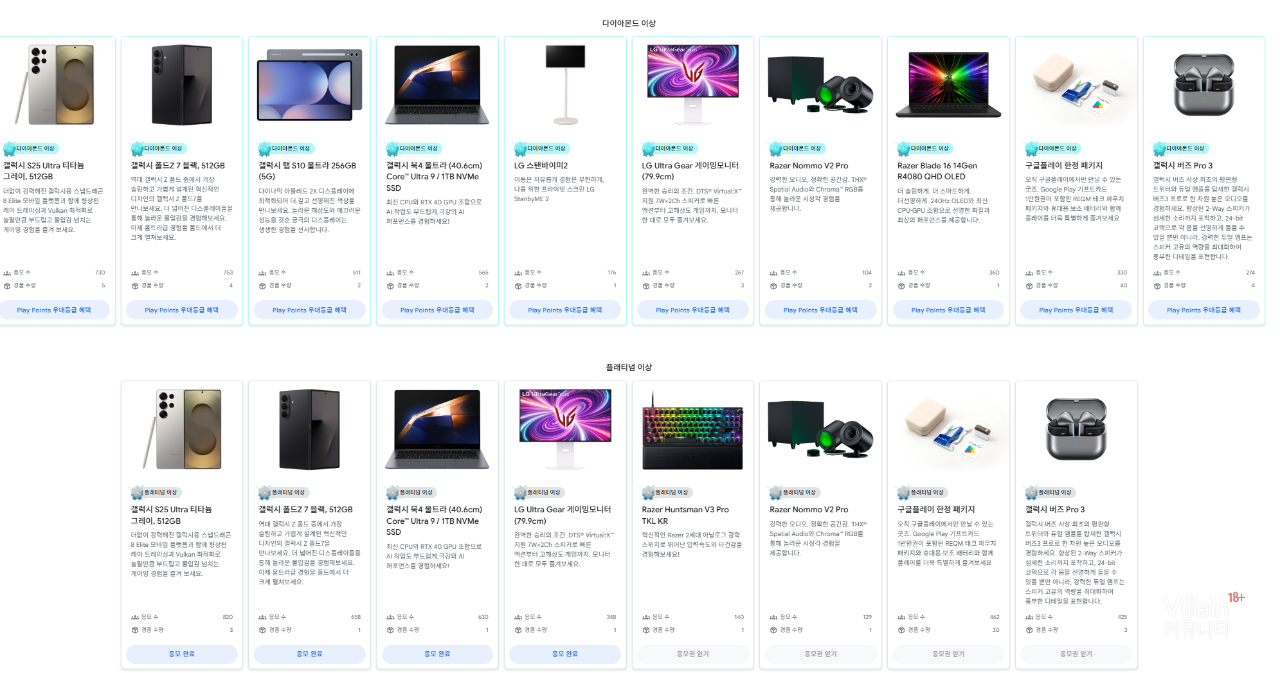Open the LG 스탠바이미2 product image
The image size is (1280, 673).
pos(565,85)
